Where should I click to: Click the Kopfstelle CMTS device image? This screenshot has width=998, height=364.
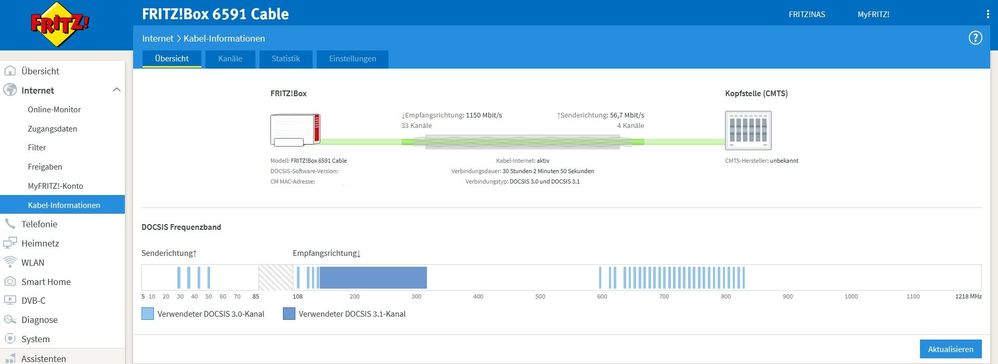coord(748,130)
